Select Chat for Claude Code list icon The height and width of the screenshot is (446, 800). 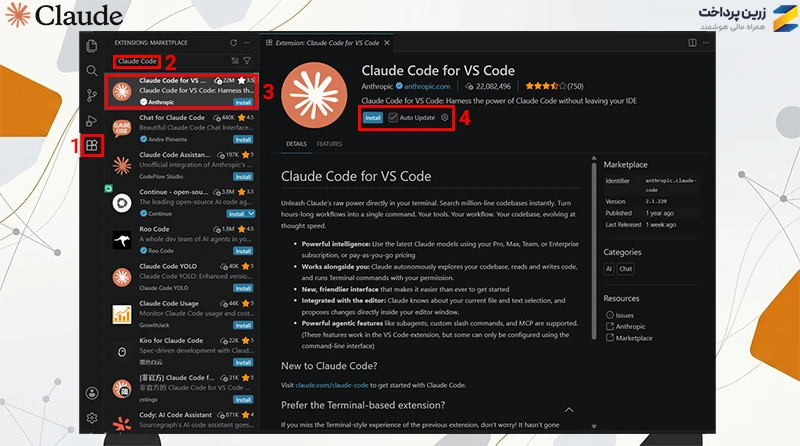click(122, 128)
